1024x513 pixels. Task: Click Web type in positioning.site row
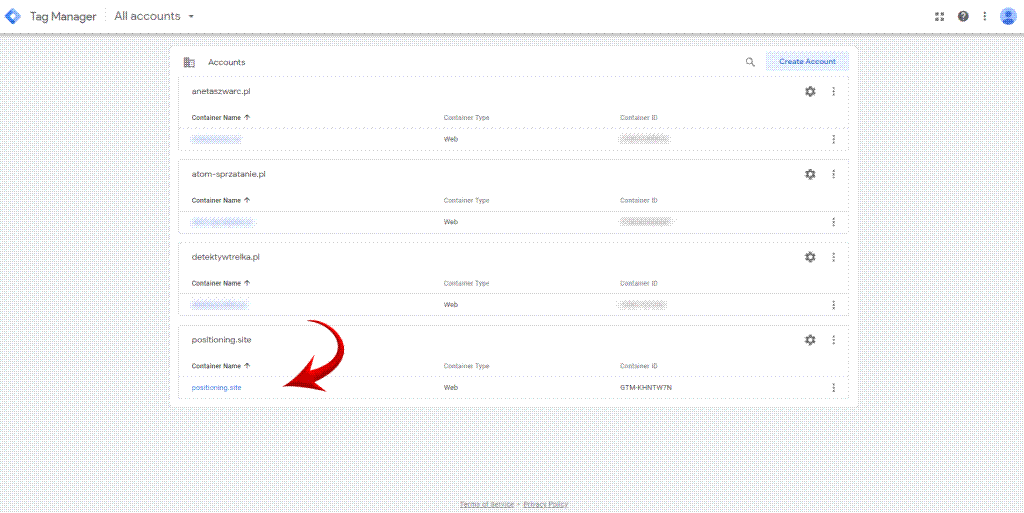pos(451,388)
